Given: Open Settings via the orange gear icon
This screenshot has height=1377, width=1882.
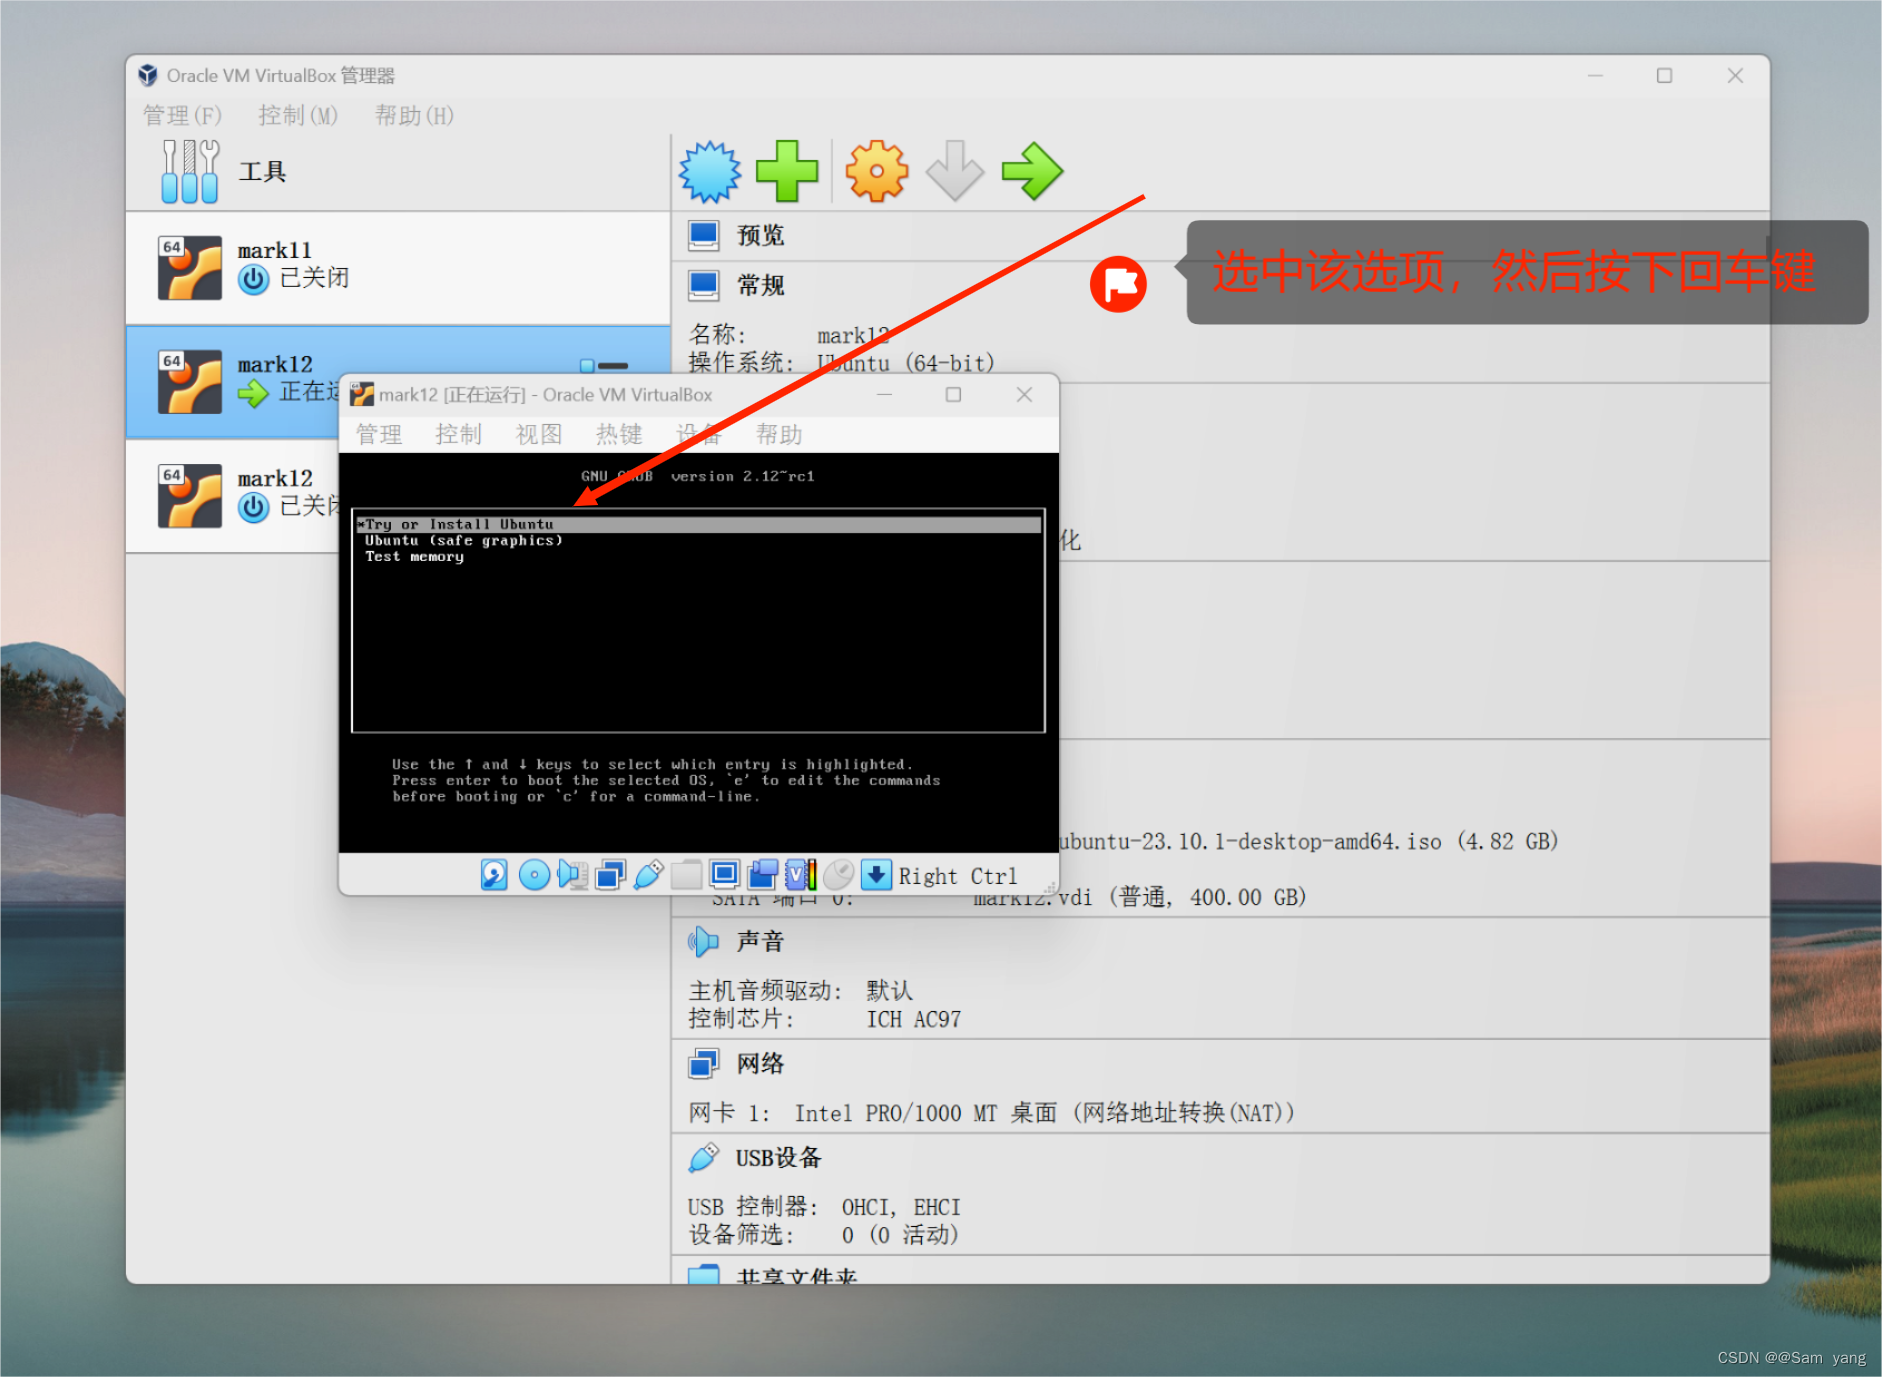Looking at the screenshot, I should (877, 172).
